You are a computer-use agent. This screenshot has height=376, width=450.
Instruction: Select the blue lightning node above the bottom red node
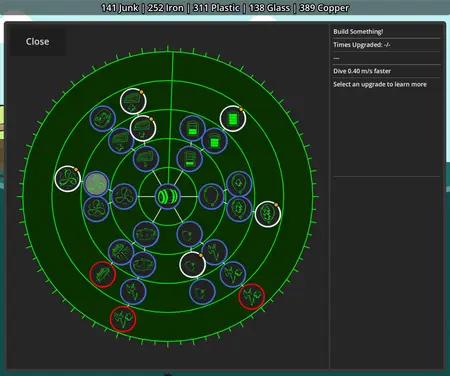pos(133,292)
